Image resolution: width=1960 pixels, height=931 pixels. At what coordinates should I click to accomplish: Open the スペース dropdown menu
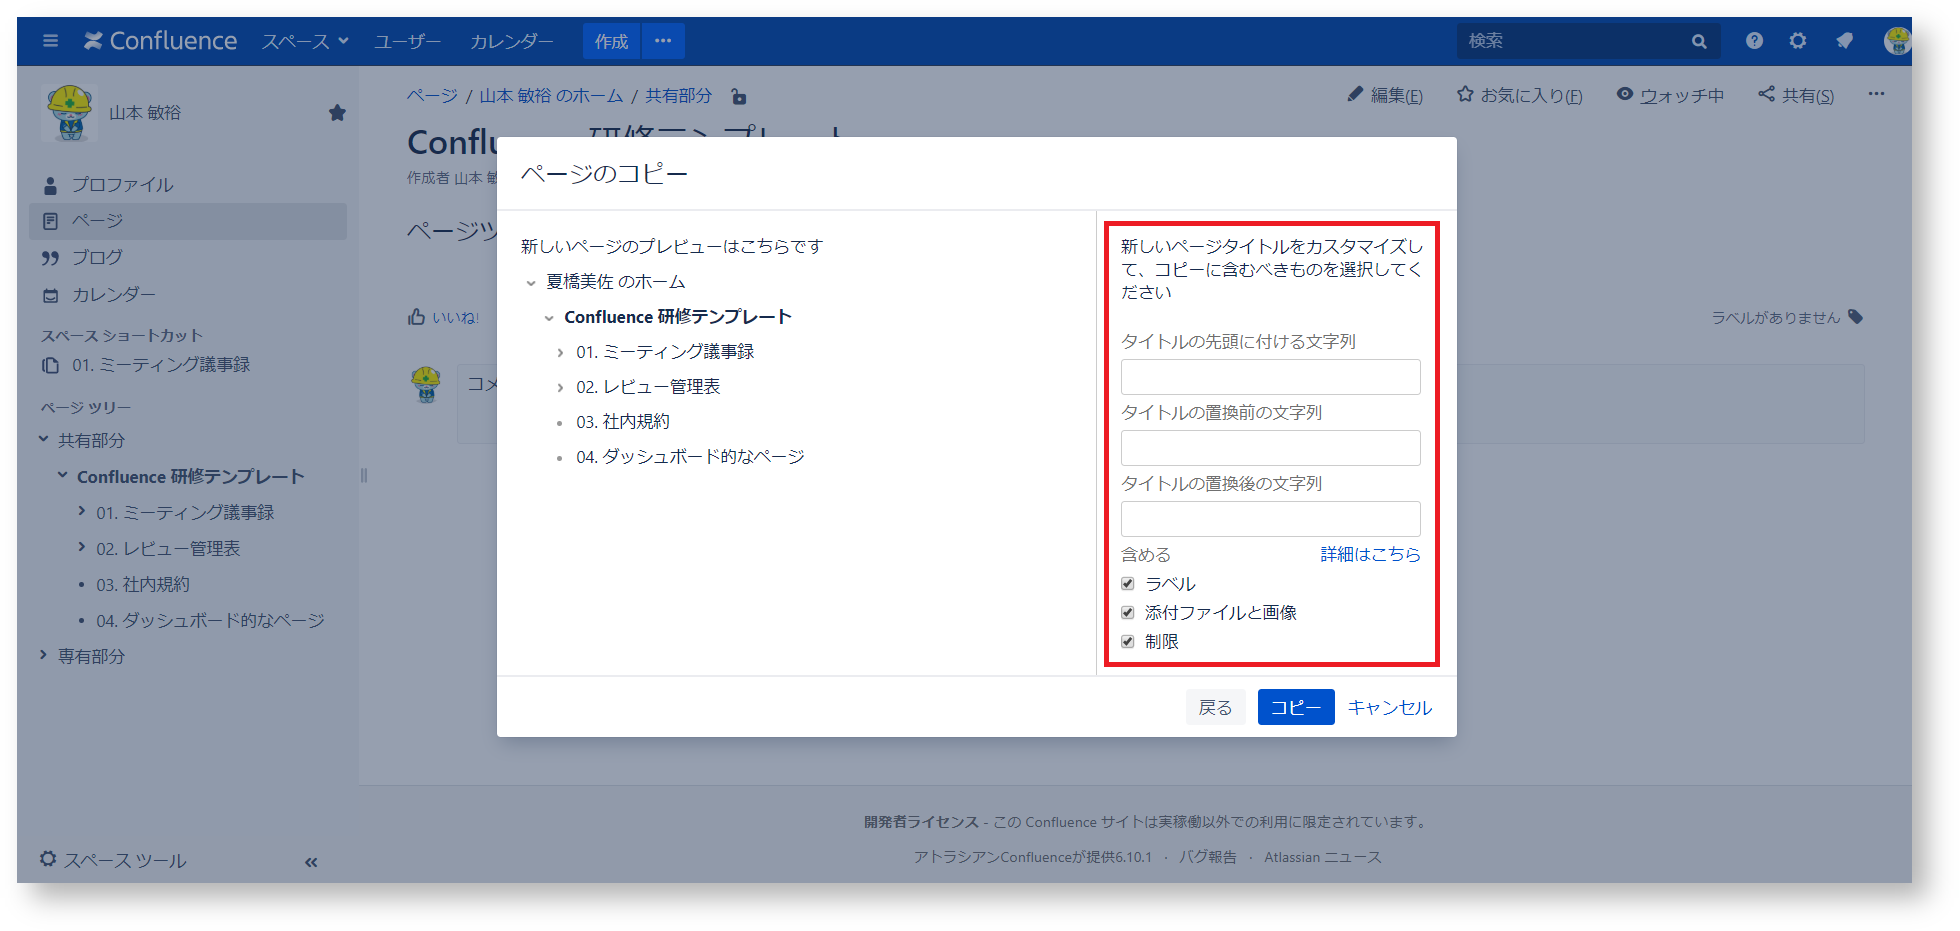305,41
